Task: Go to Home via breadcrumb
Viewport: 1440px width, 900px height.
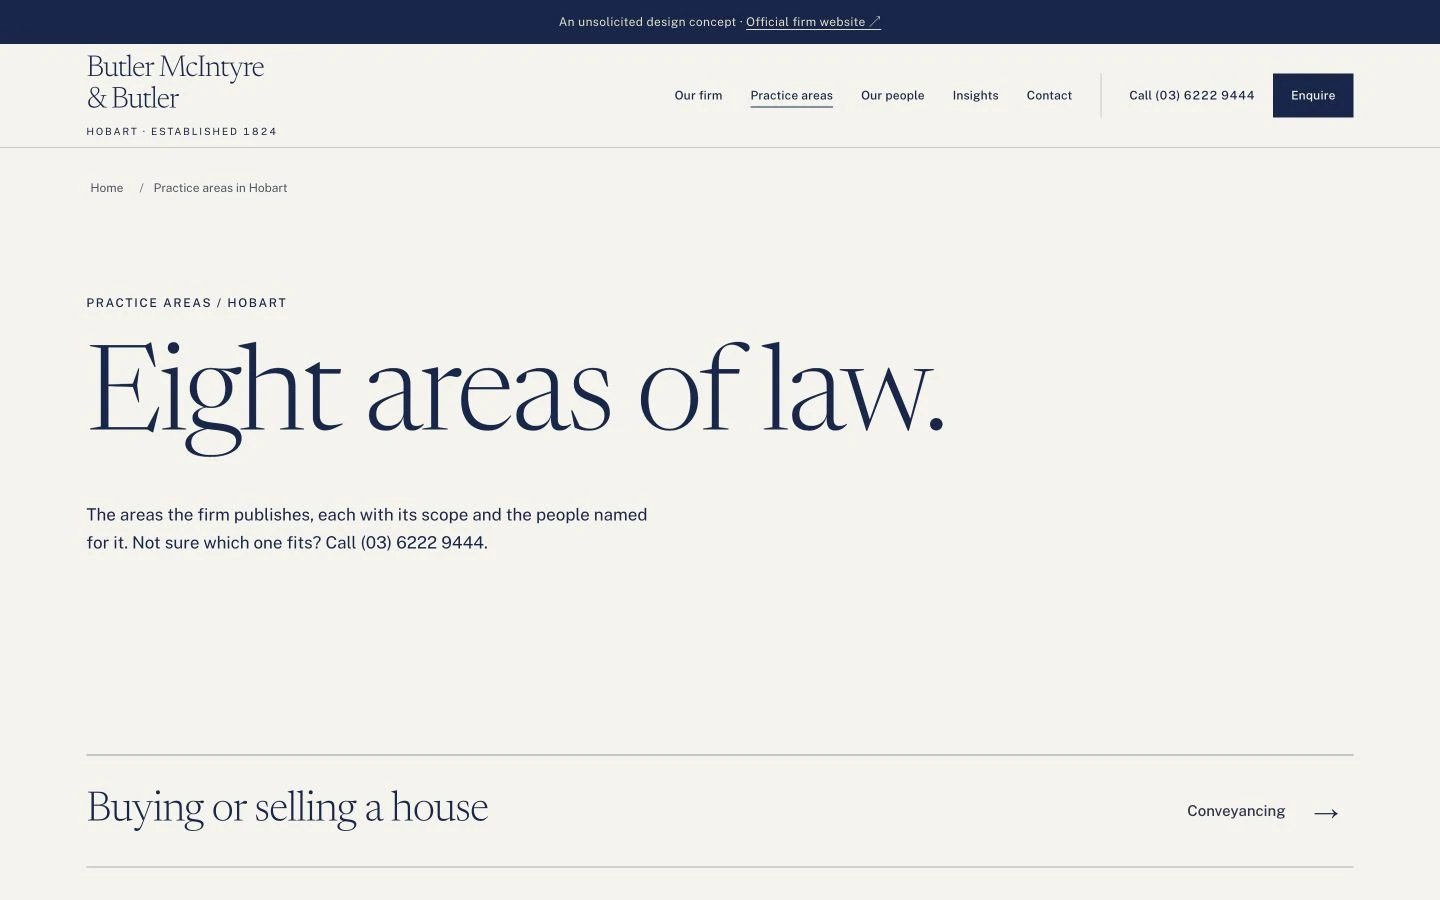Action: pyautogui.click(x=107, y=188)
